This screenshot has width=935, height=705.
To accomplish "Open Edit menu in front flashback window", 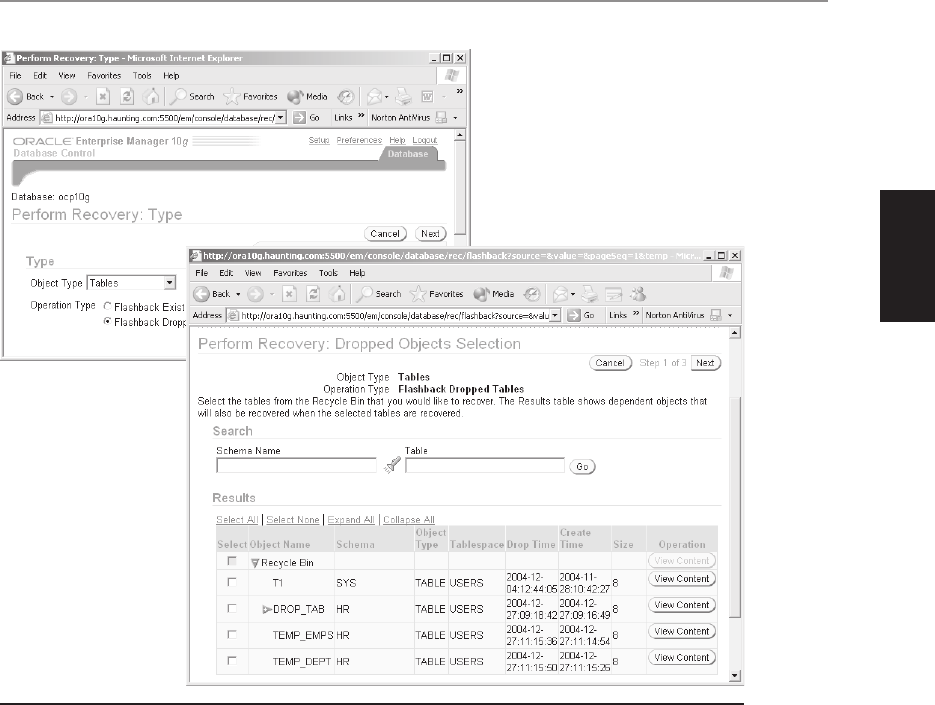I will pyautogui.click(x=226, y=273).
